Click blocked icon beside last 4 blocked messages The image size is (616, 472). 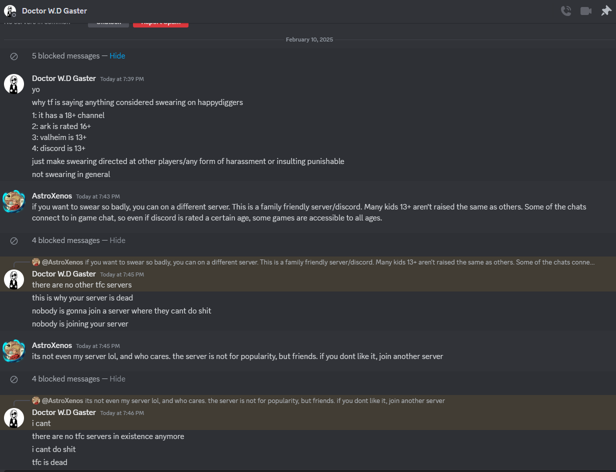(14, 379)
